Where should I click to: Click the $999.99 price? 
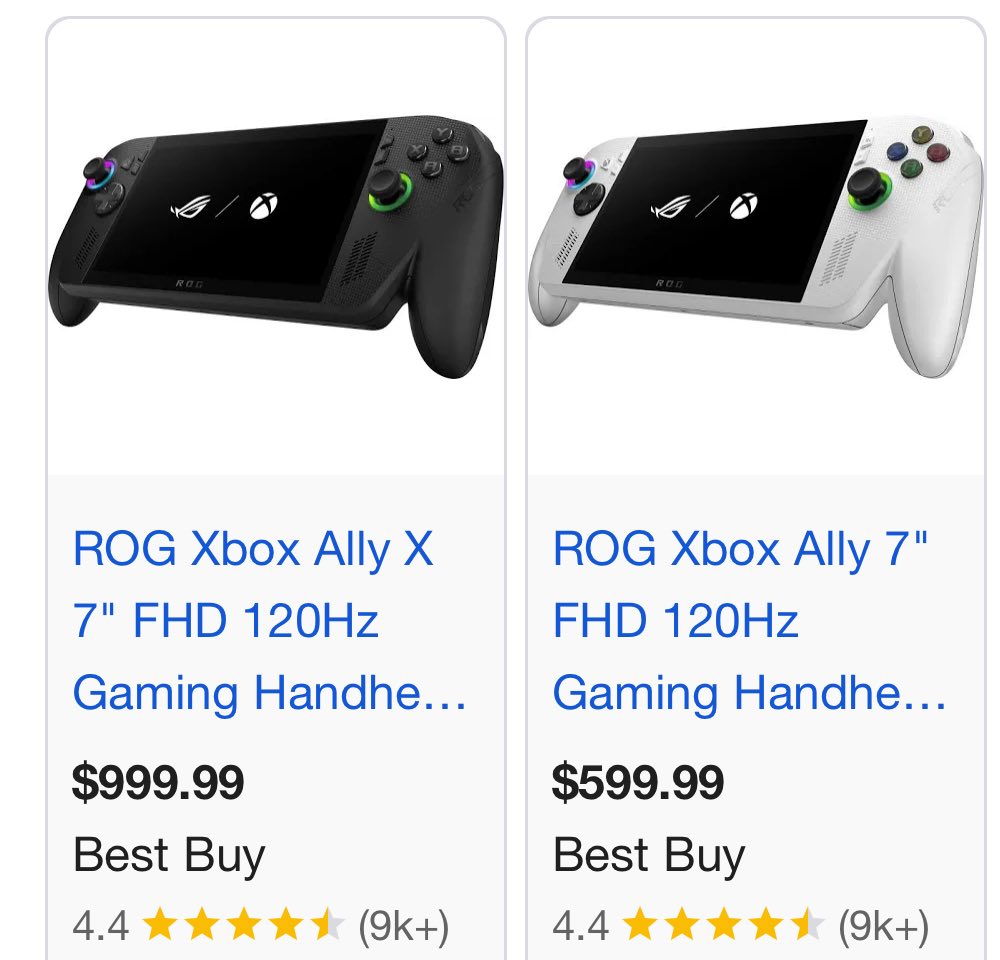(158, 782)
